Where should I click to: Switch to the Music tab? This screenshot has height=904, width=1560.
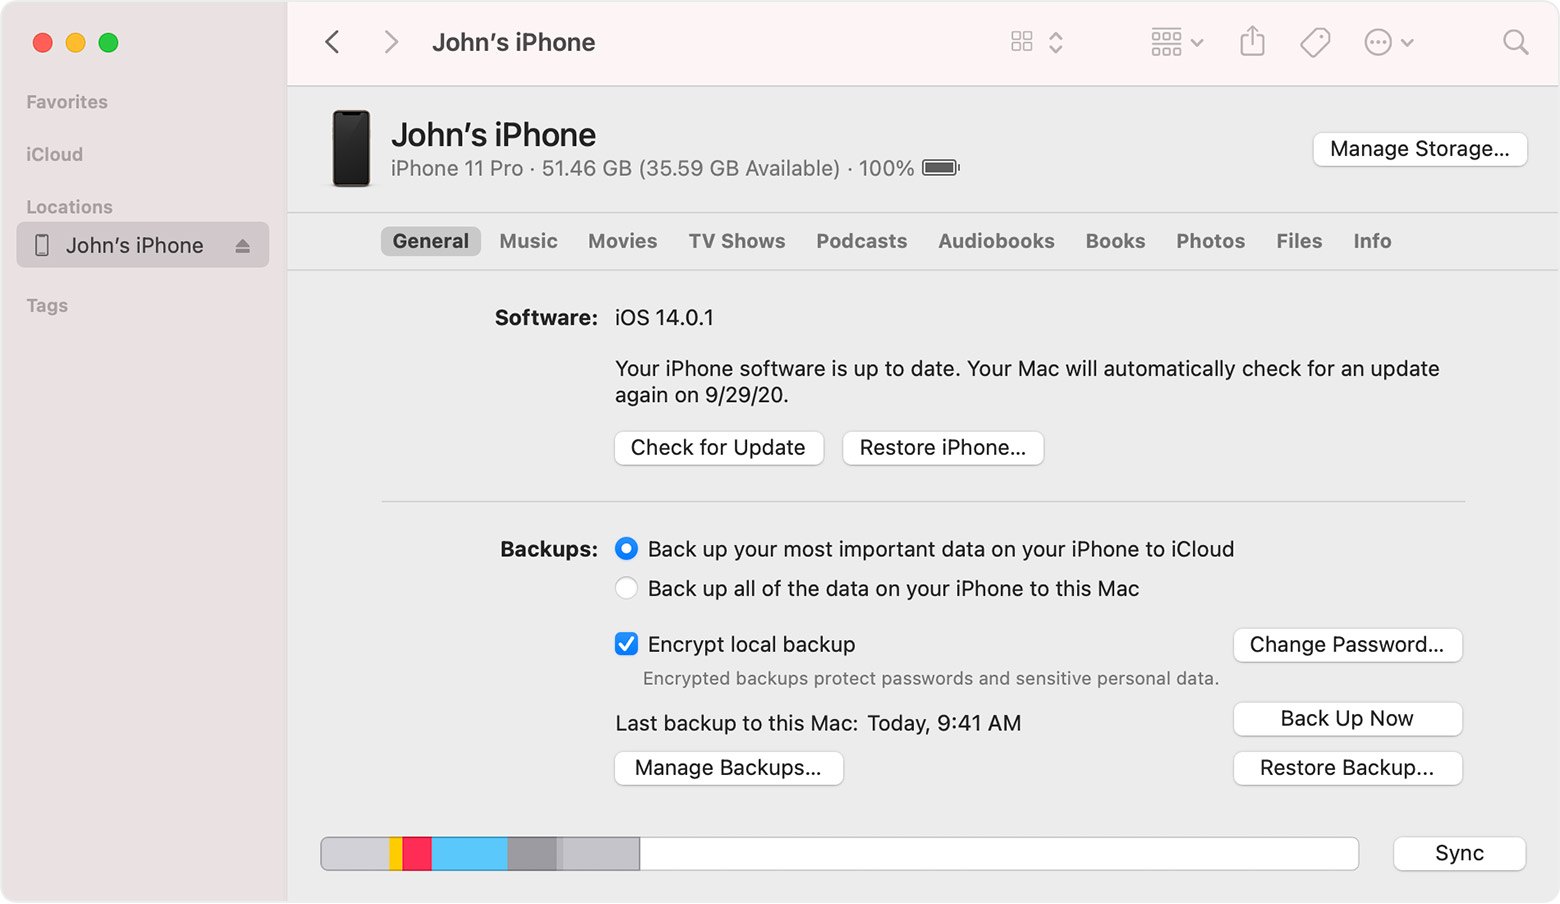[529, 241]
